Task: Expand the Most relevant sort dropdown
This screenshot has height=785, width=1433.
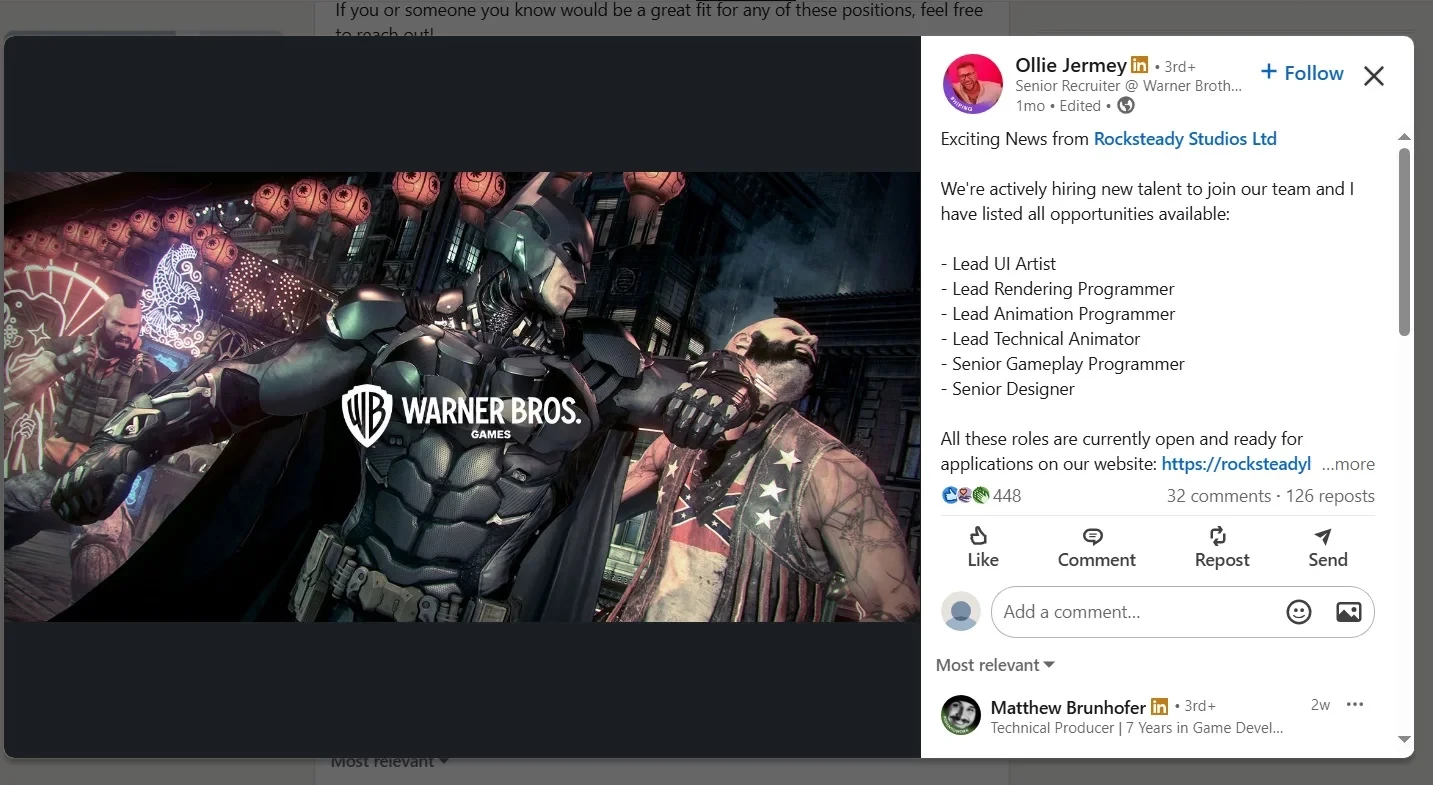Action: [x=995, y=665]
